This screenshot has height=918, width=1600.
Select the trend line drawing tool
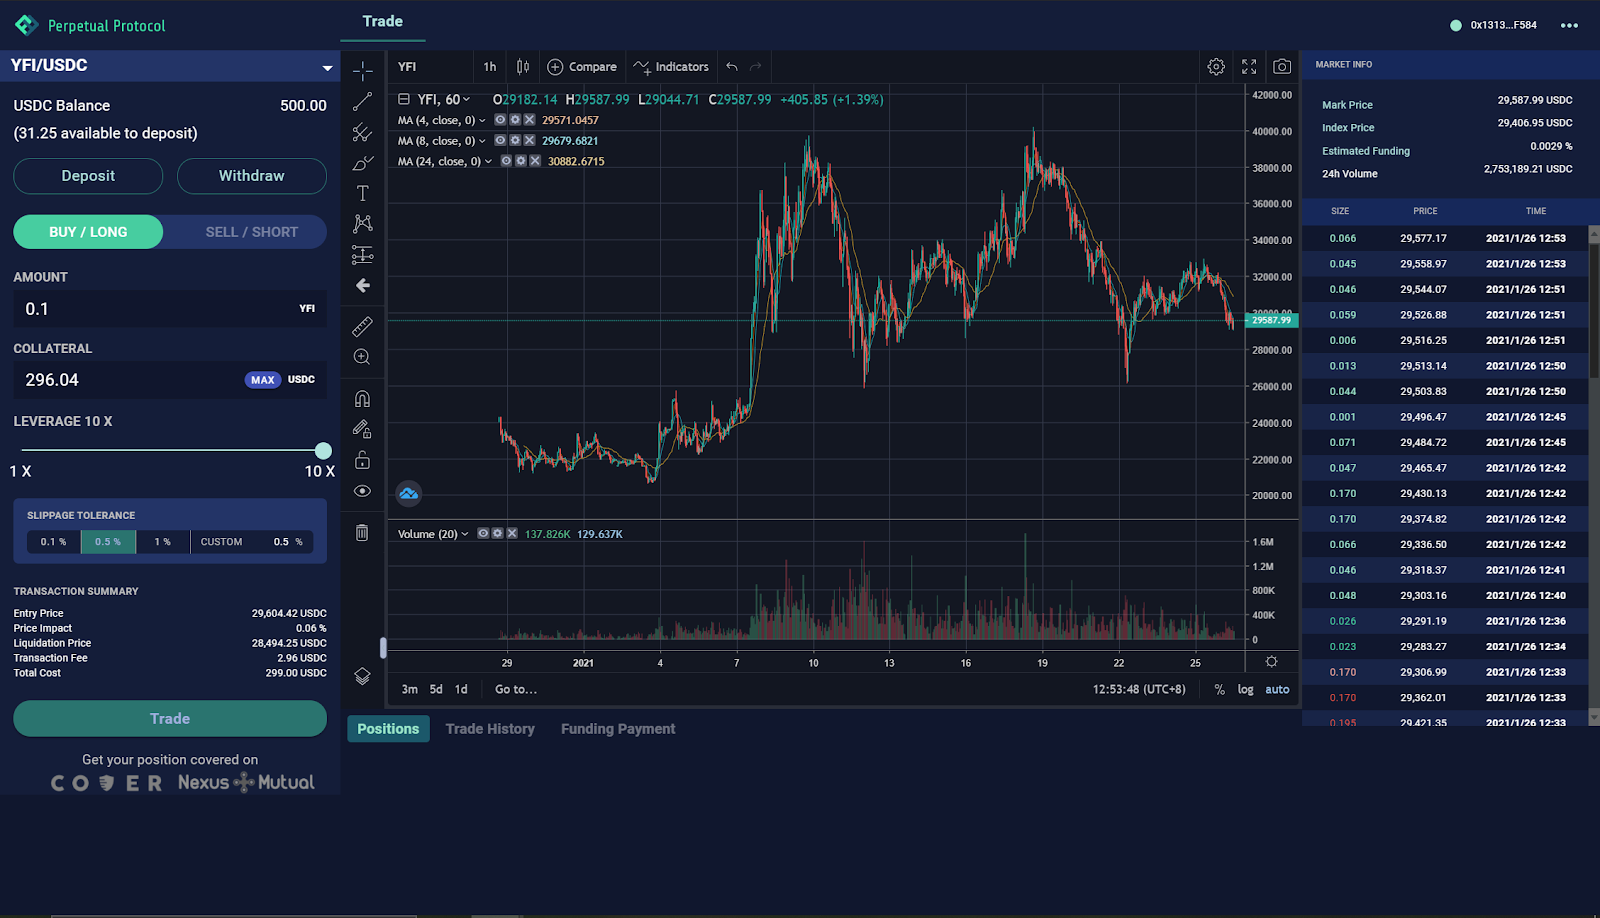[362, 102]
